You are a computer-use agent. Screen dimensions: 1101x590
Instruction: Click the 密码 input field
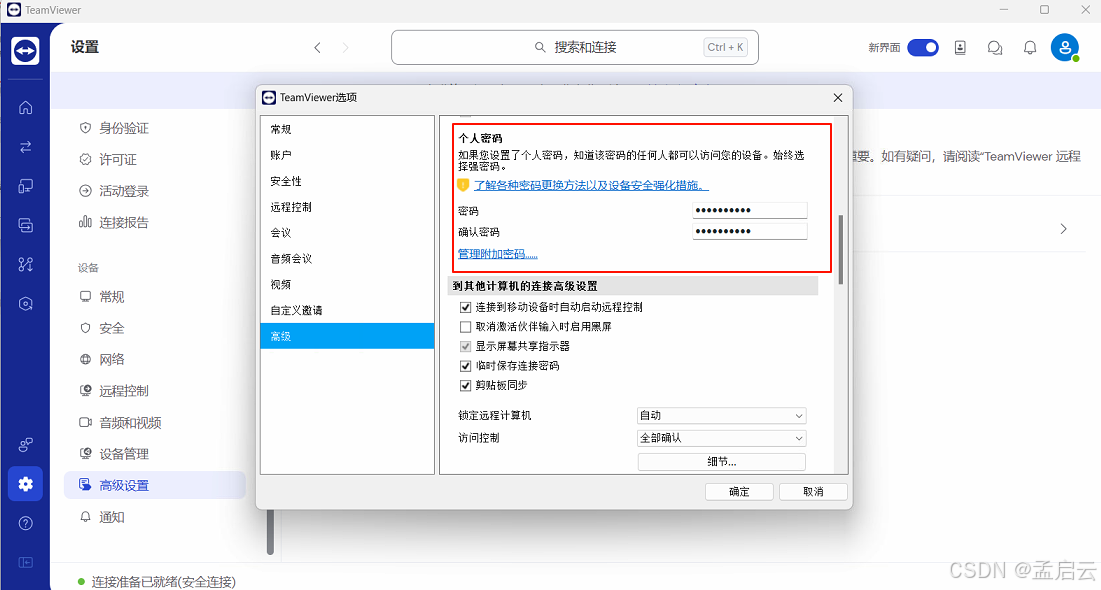[x=750, y=210]
